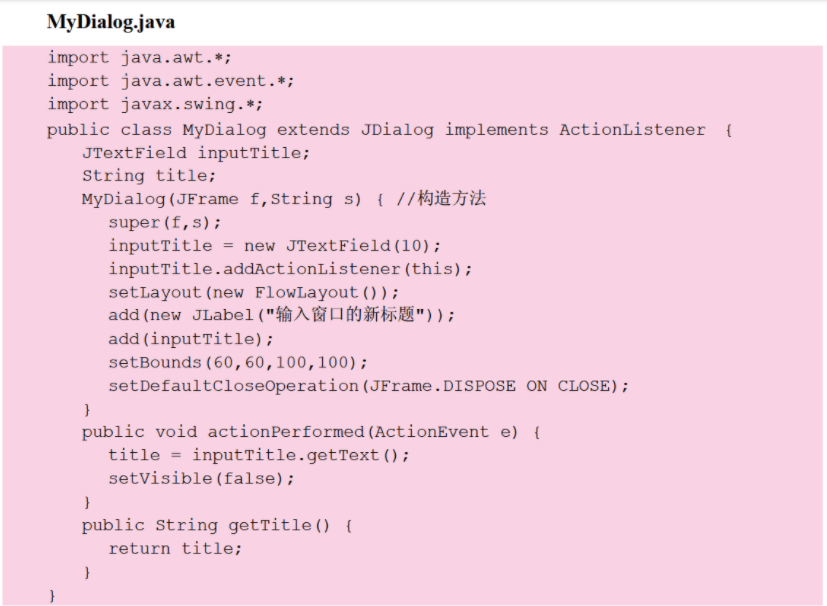This screenshot has width=827, height=606.
Task: Click the 'title = inputTitle.getText();' line
Action: click(x=259, y=455)
